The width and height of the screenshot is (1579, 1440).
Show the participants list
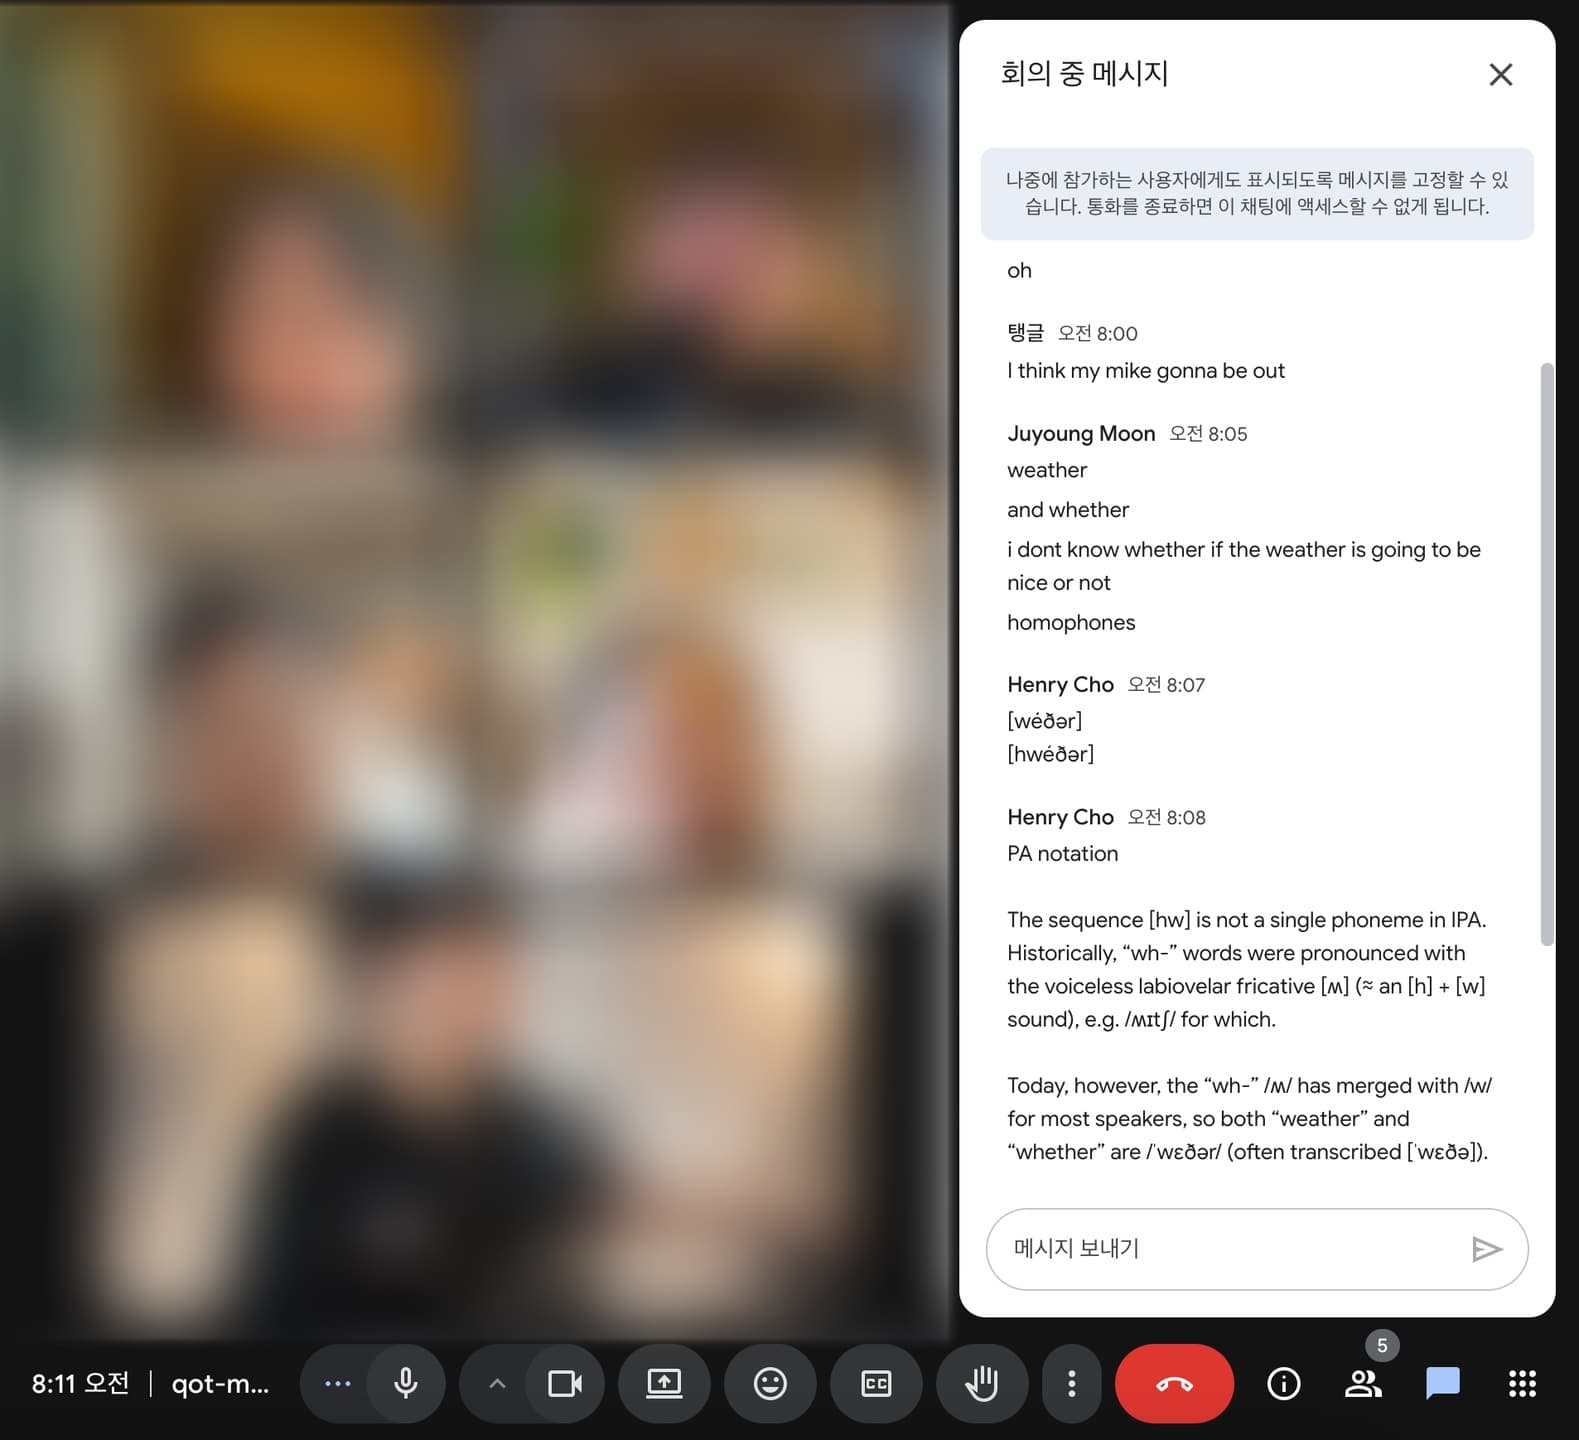(x=1363, y=1383)
